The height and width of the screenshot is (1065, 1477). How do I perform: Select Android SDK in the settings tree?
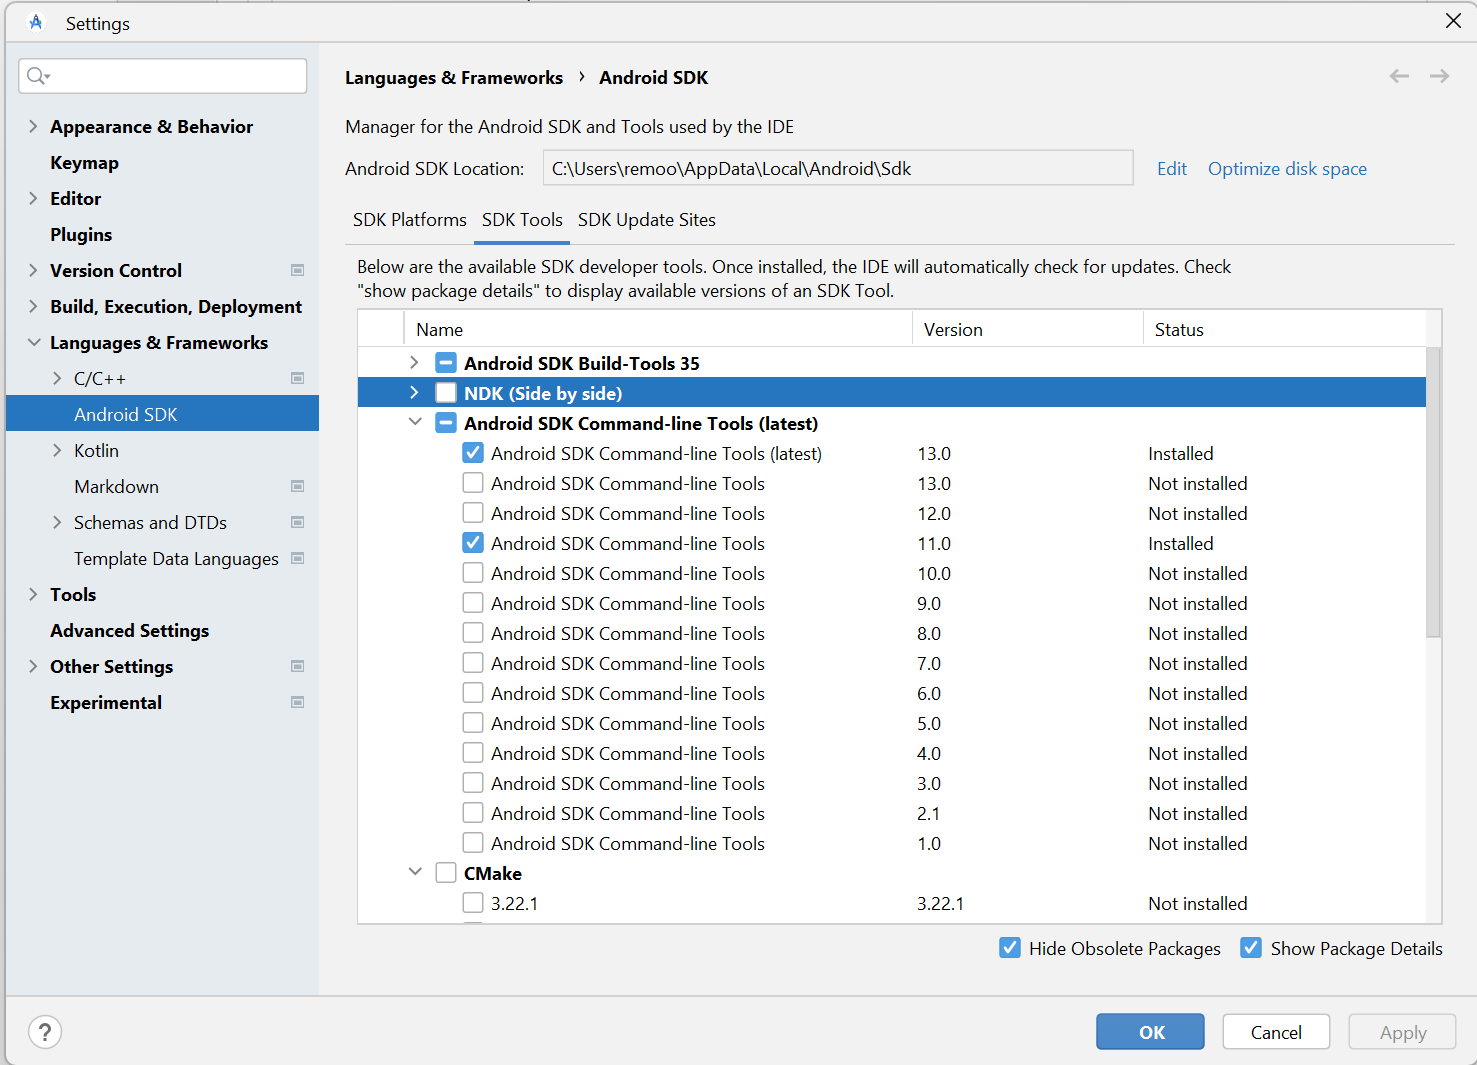pos(162,414)
